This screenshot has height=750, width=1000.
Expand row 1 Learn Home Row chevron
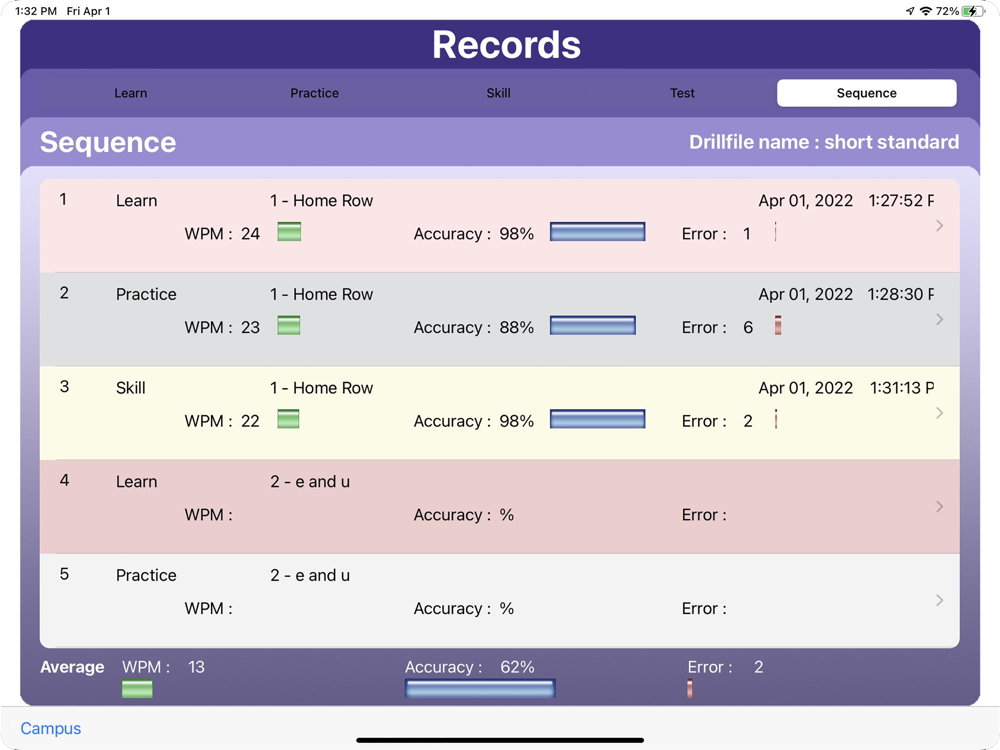tap(939, 226)
